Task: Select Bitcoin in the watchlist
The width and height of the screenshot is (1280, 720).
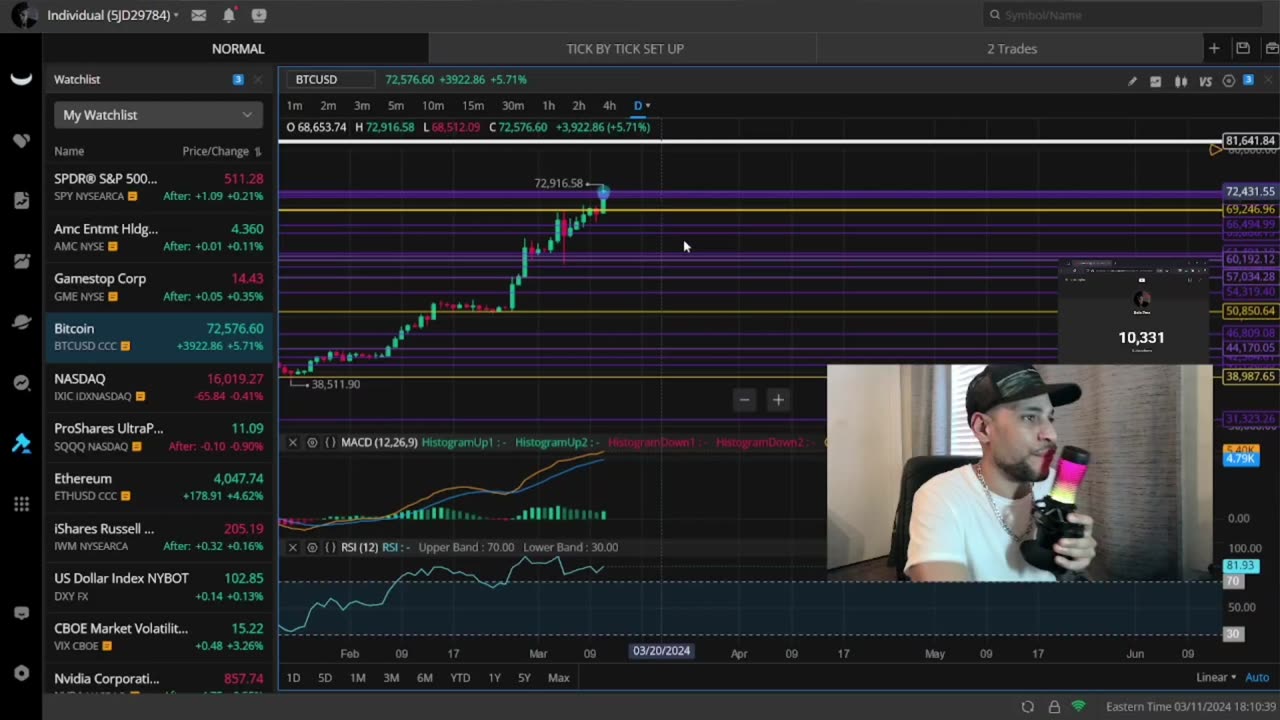Action: (158, 337)
